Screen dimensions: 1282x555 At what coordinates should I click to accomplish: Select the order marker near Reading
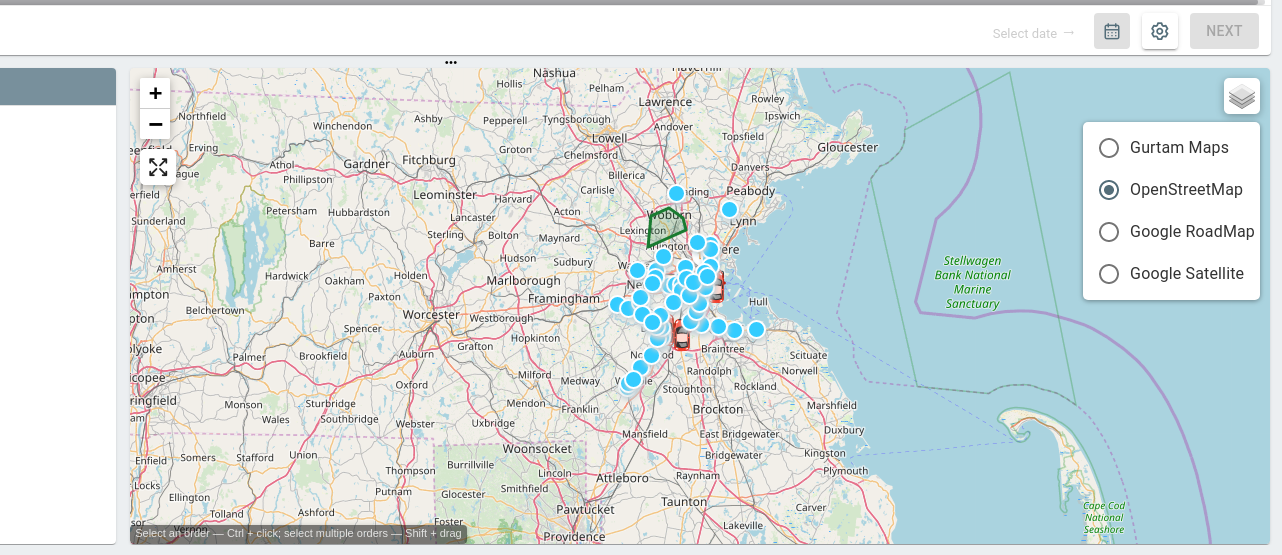pyautogui.click(x=676, y=193)
